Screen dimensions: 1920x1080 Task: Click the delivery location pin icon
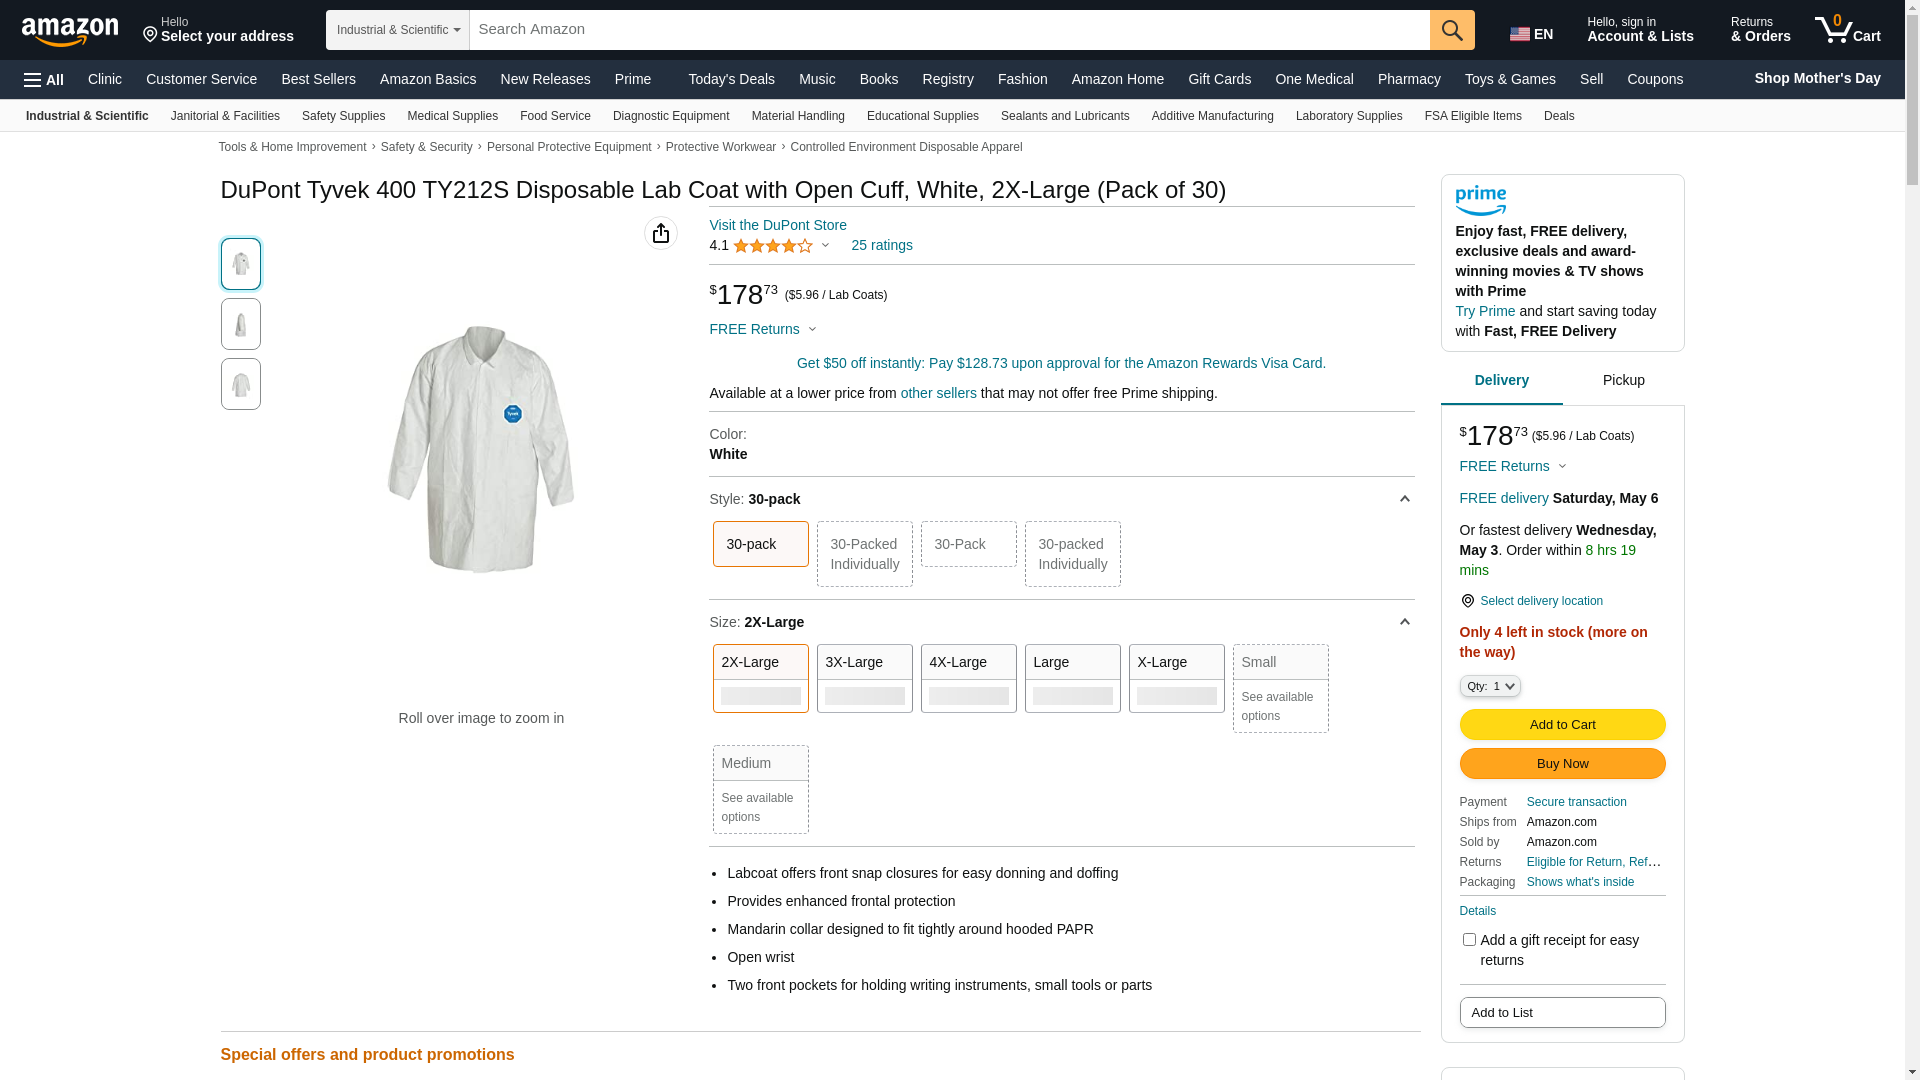(1467, 601)
